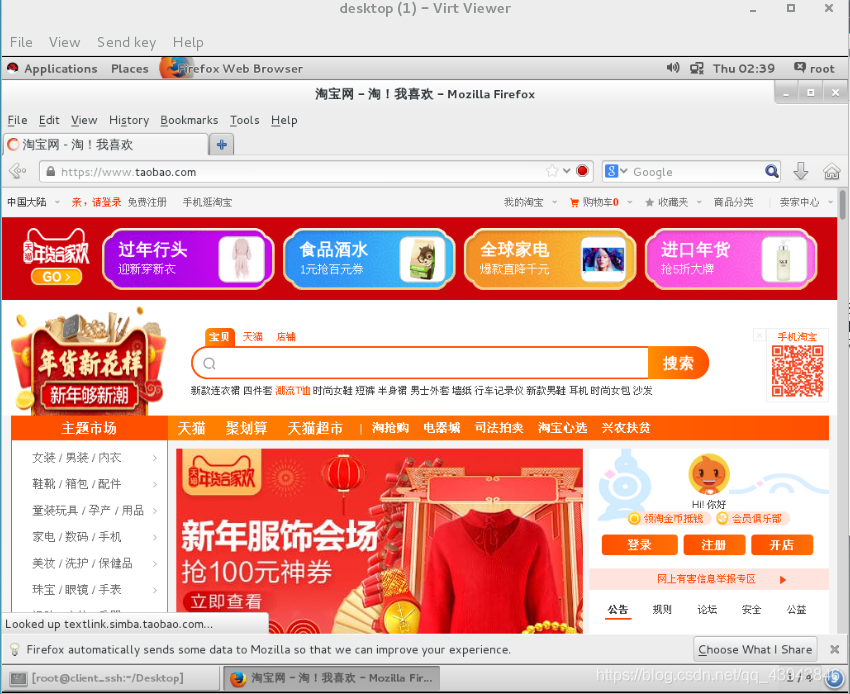Click the 注册 button
This screenshot has height=694, width=850.
click(714, 545)
